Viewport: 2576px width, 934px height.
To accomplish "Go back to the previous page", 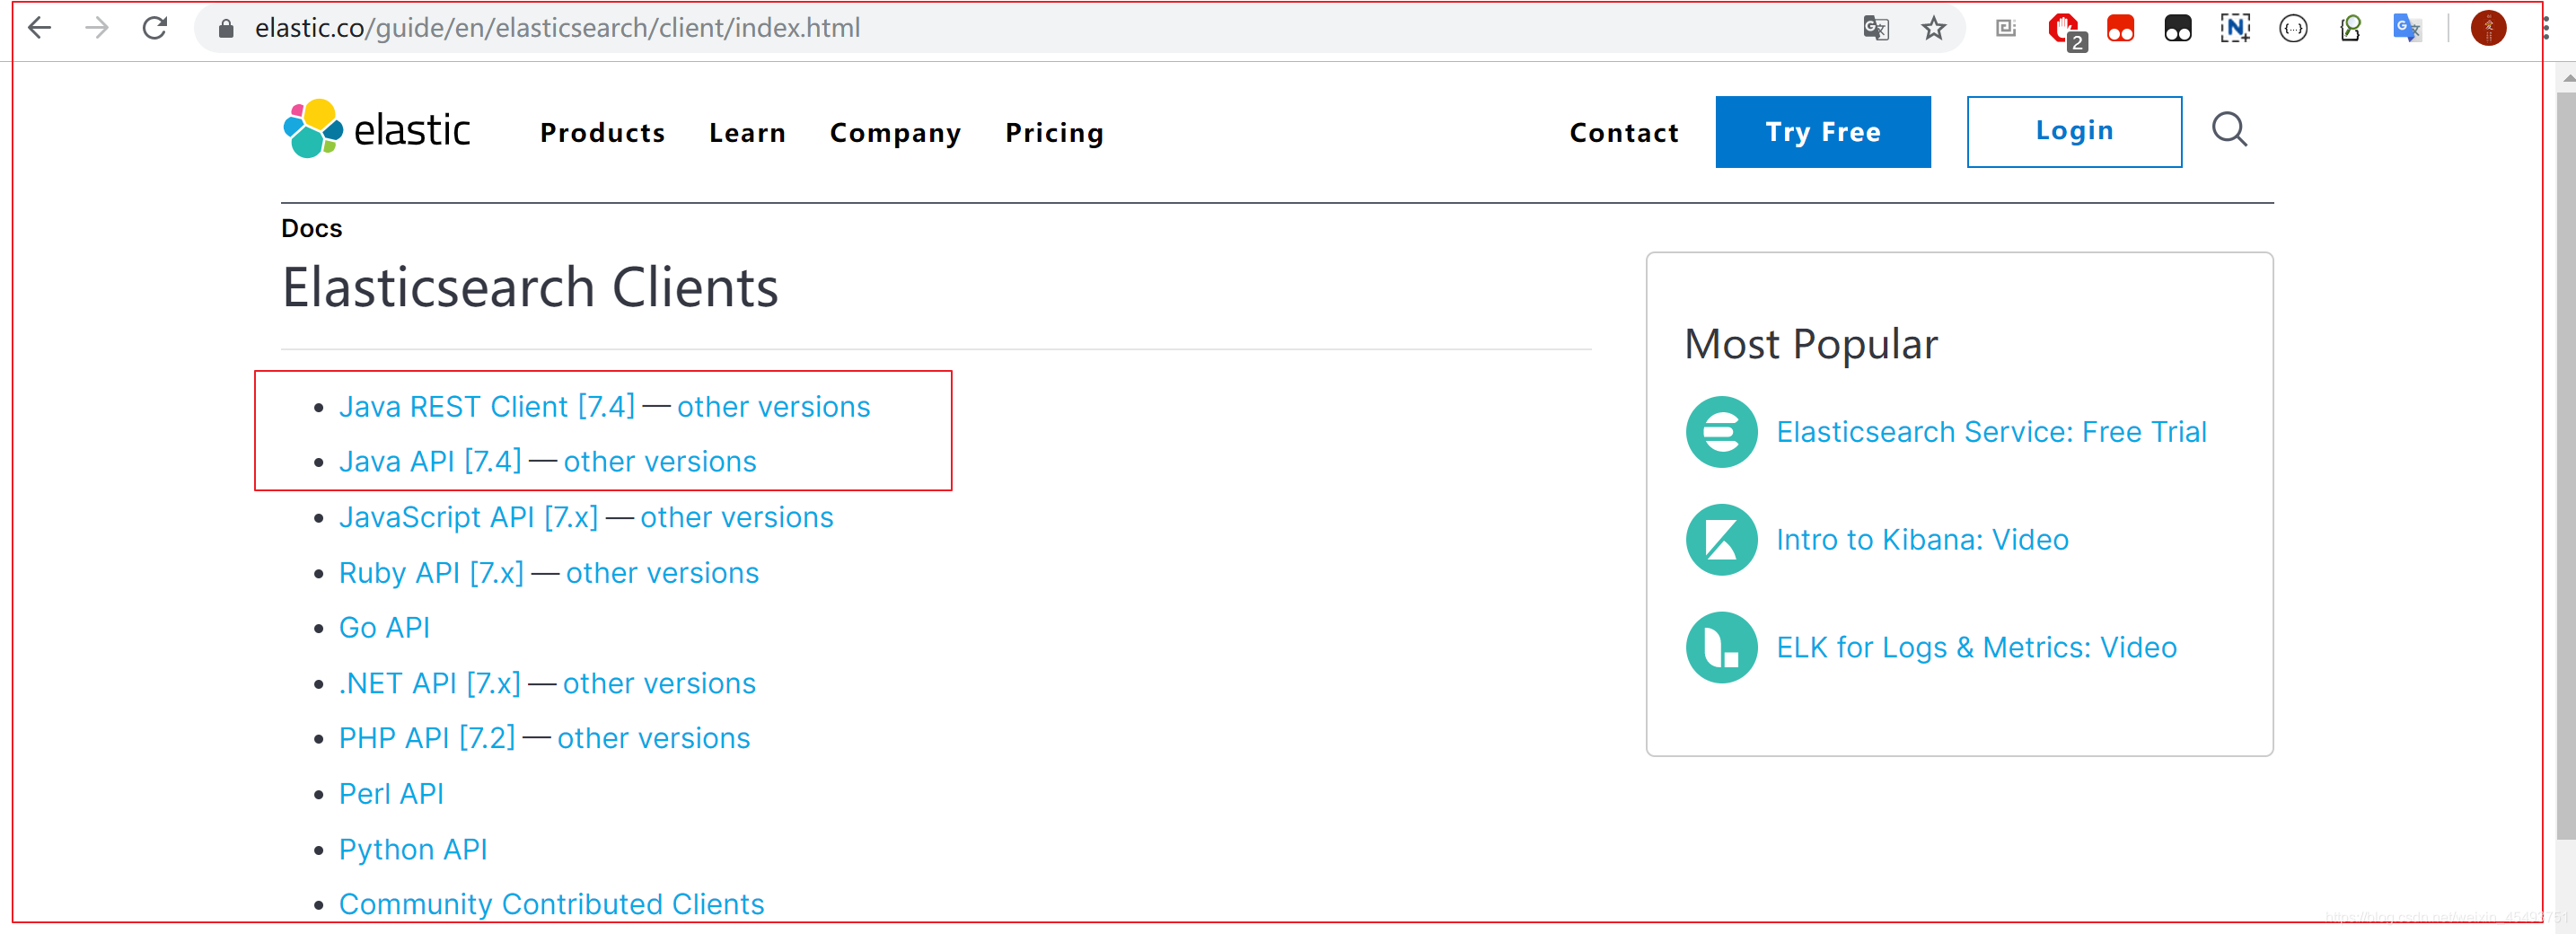I will 39,28.
